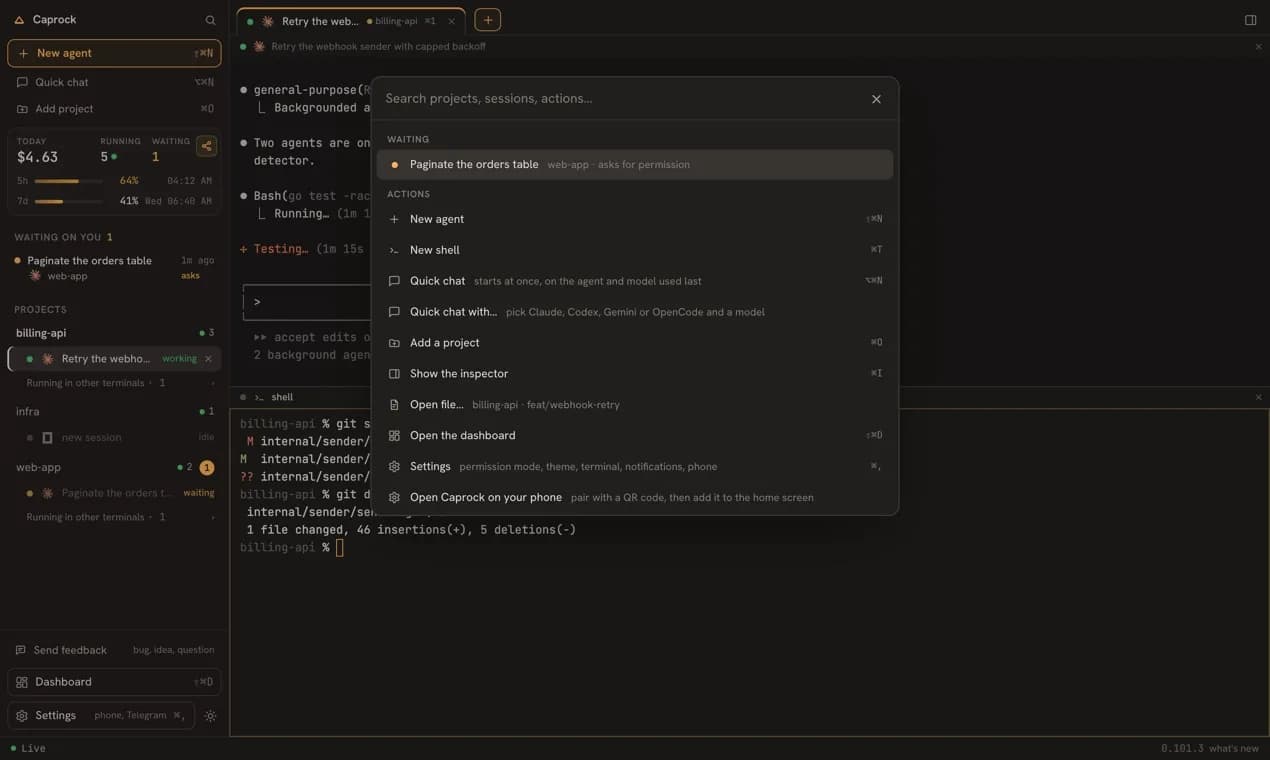Click the palette search input field
The height and width of the screenshot is (760, 1270).
622,99
